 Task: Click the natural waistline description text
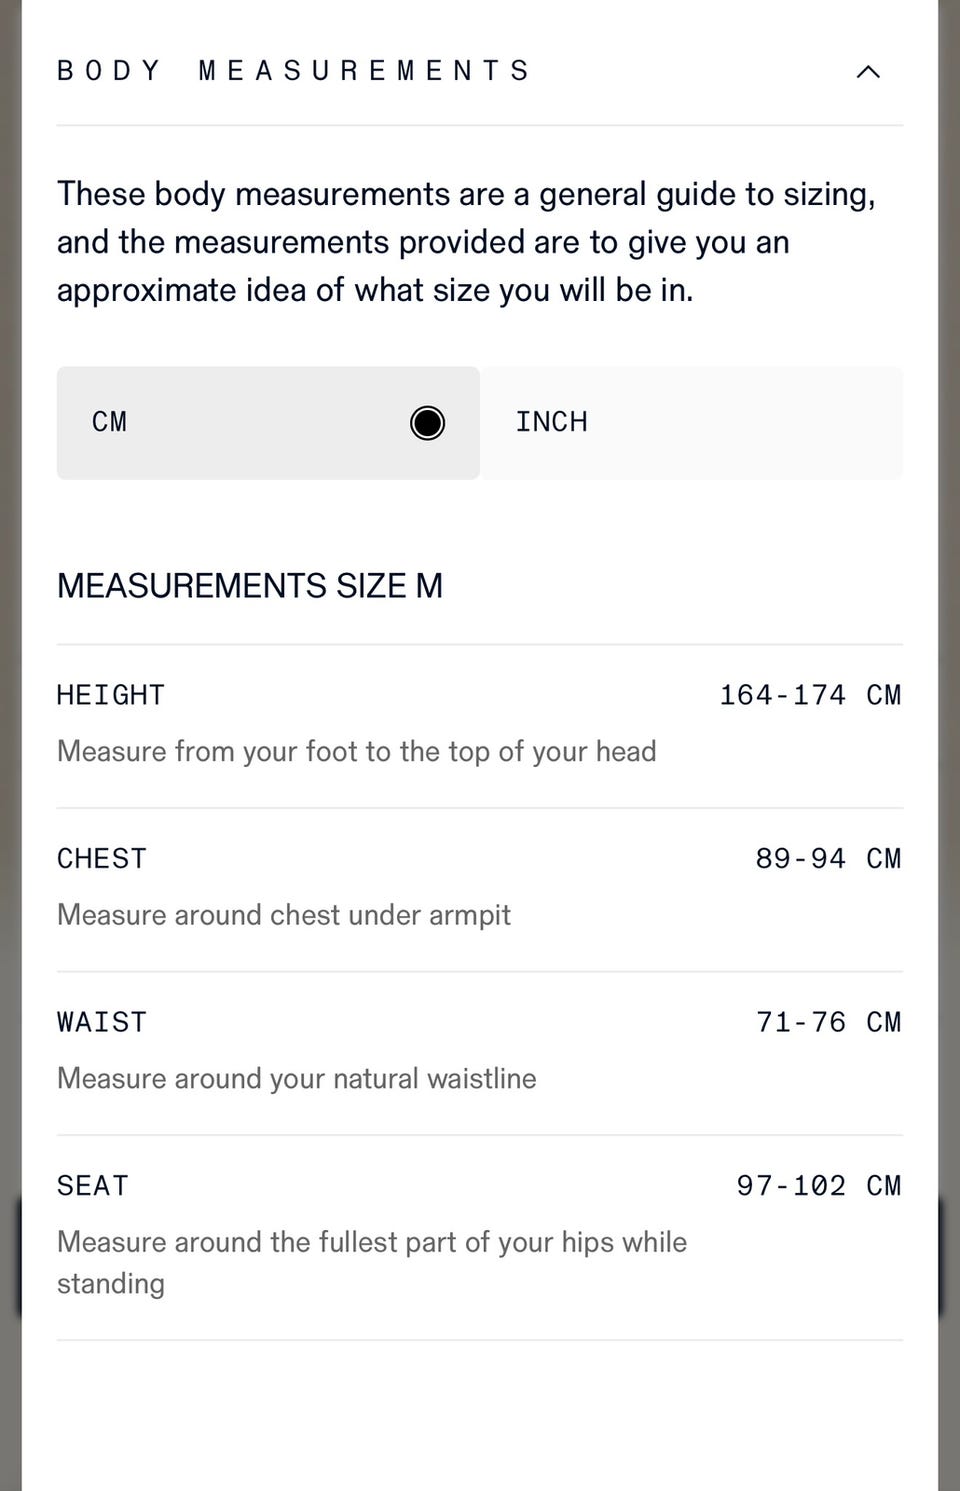(x=296, y=1078)
